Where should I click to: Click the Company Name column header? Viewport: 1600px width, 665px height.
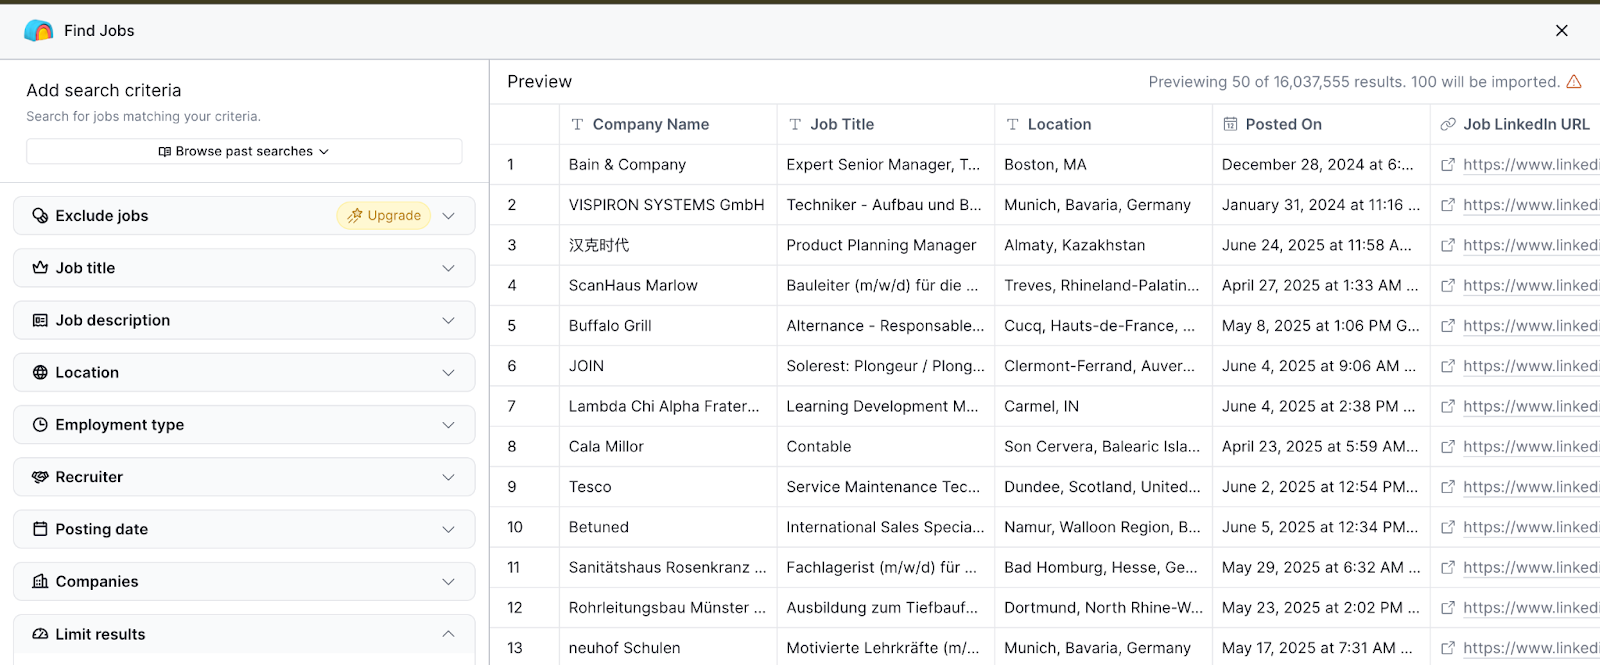(x=668, y=124)
